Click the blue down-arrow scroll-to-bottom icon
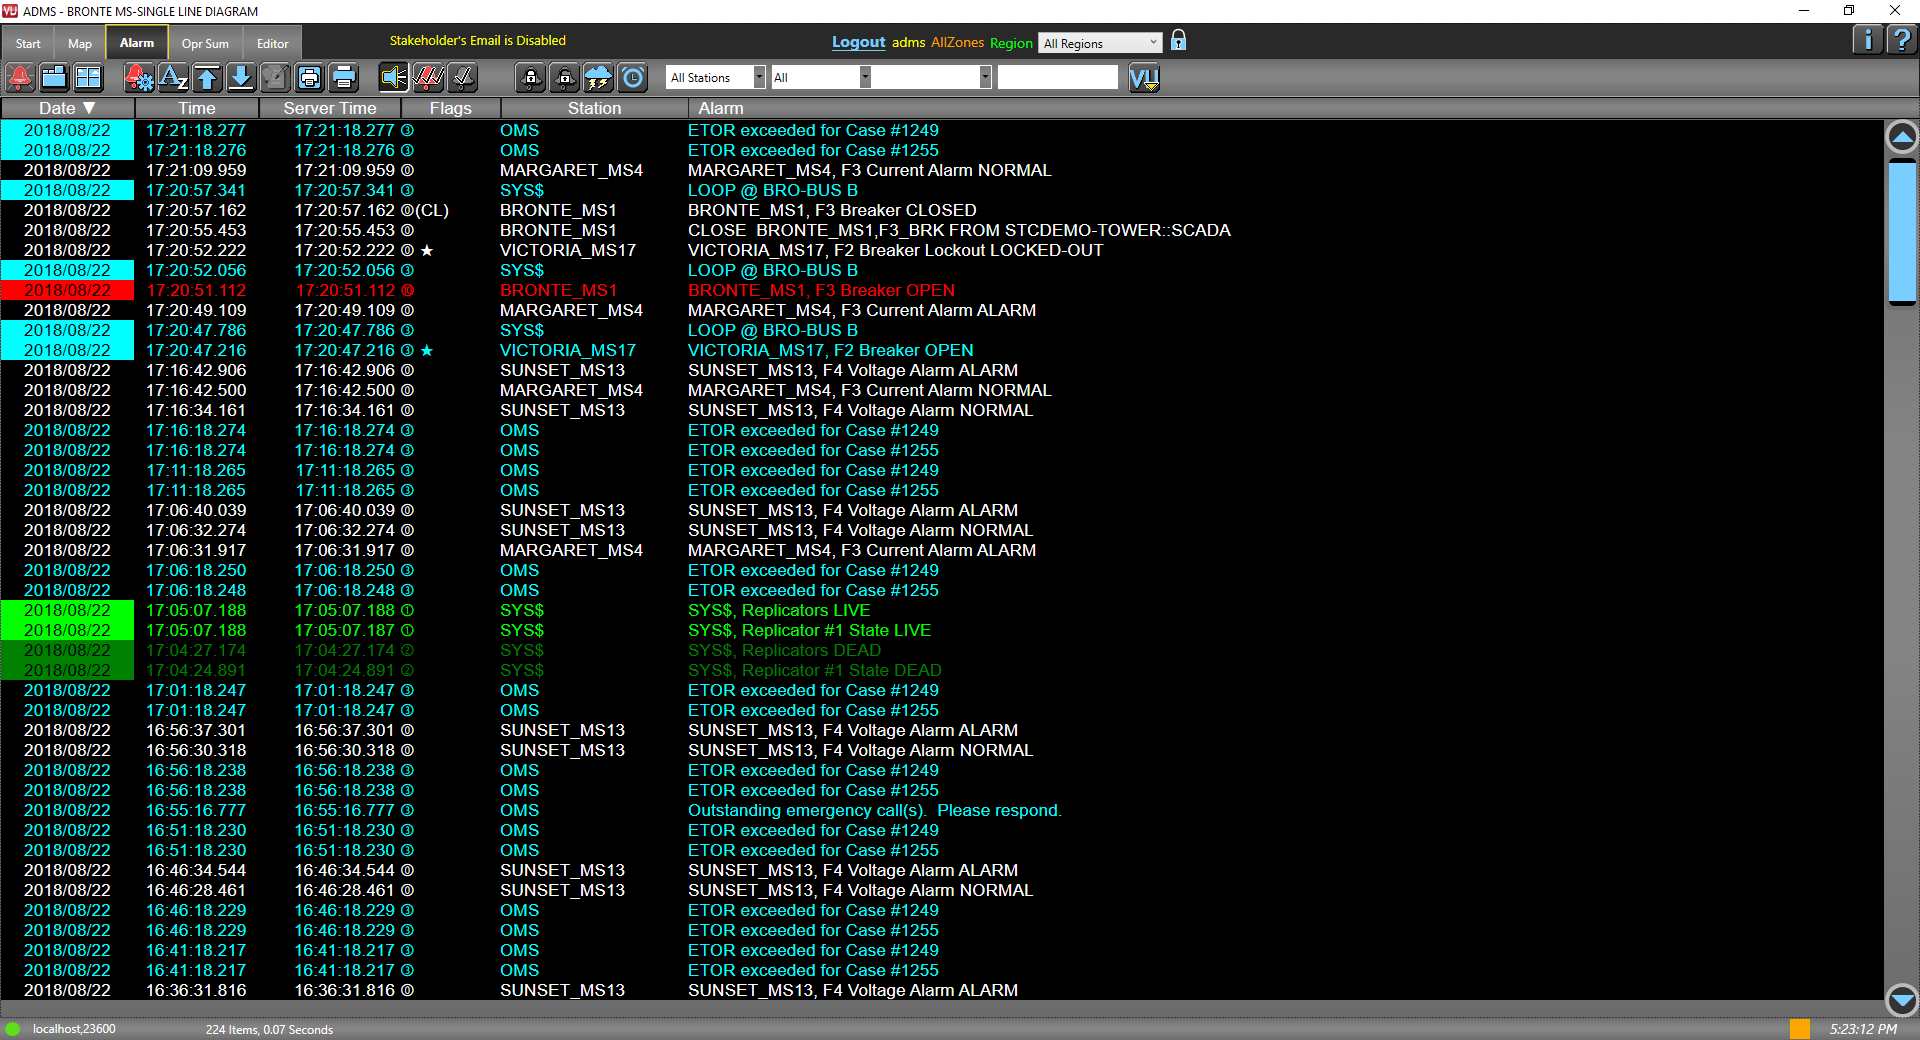Image resolution: width=1920 pixels, height=1040 pixels. coord(241,77)
